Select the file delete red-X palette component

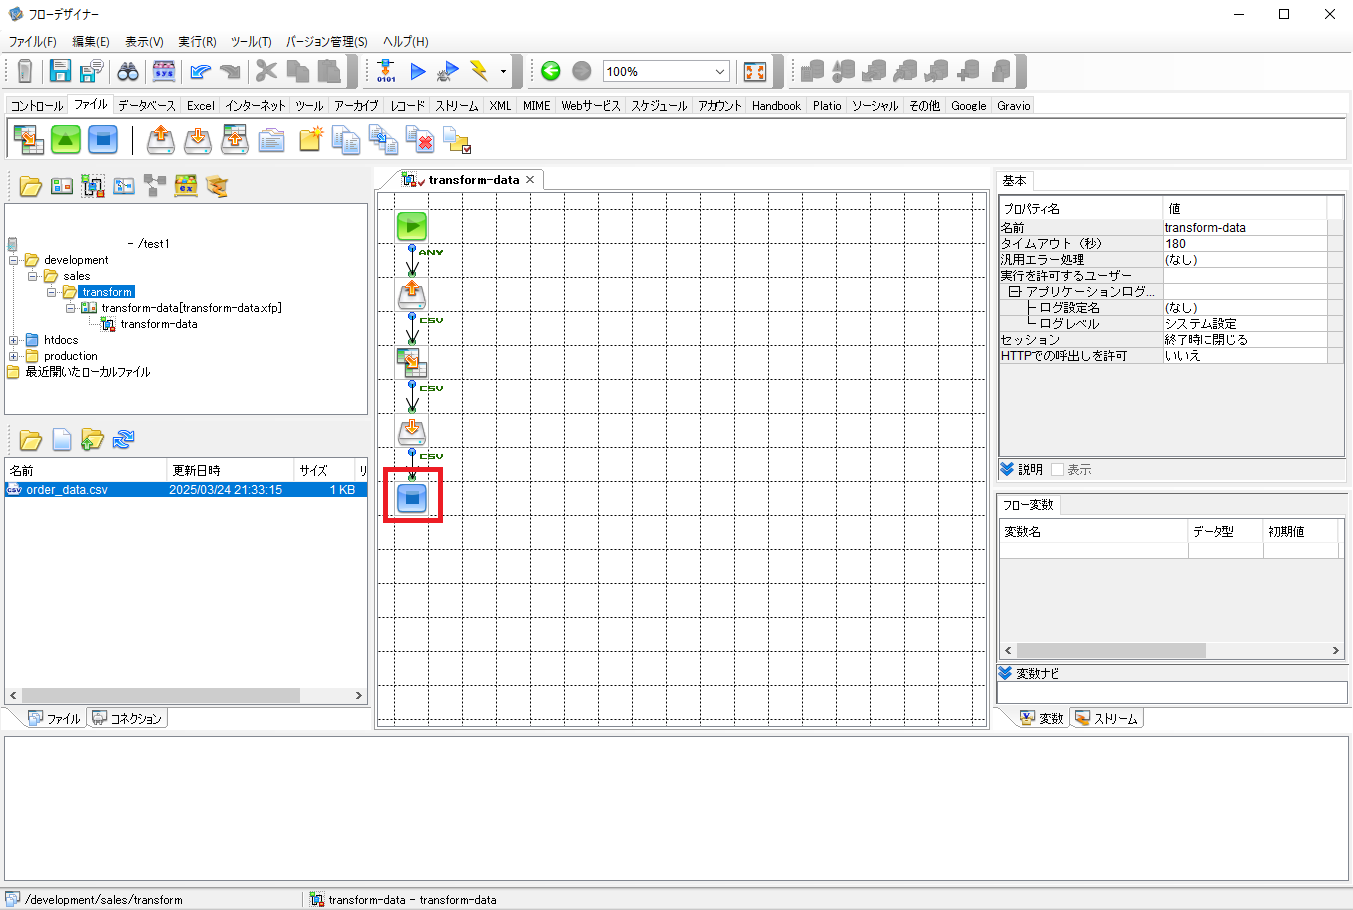pos(421,140)
